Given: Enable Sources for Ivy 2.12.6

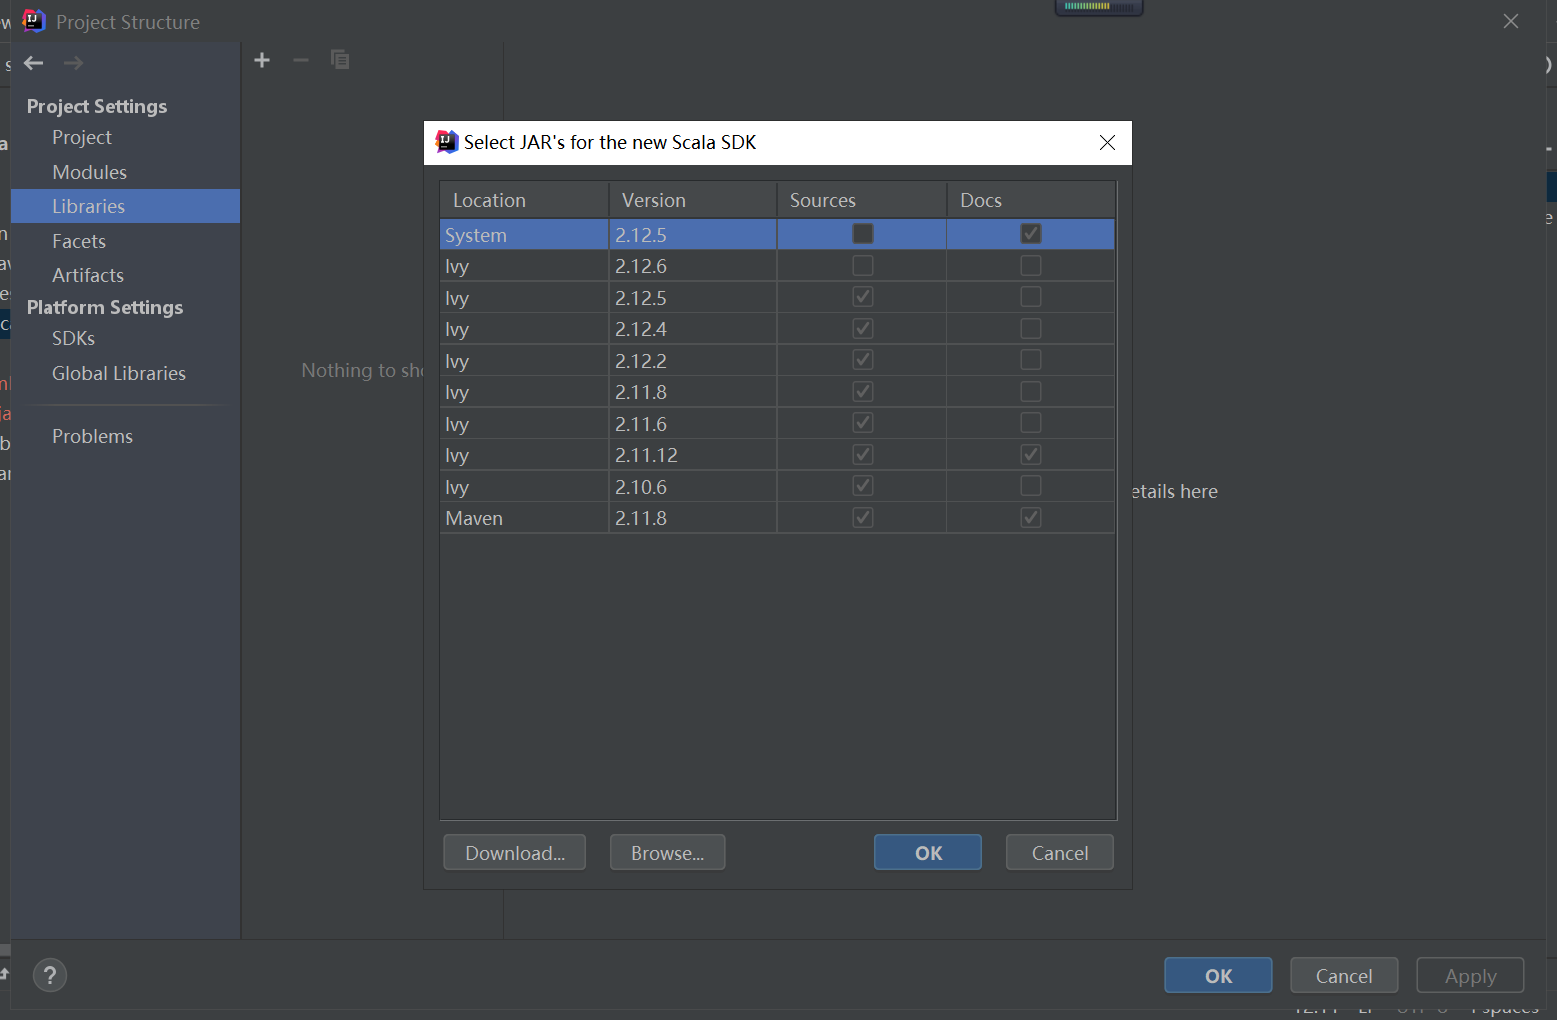Looking at the screenshot, I should point(861,265).
